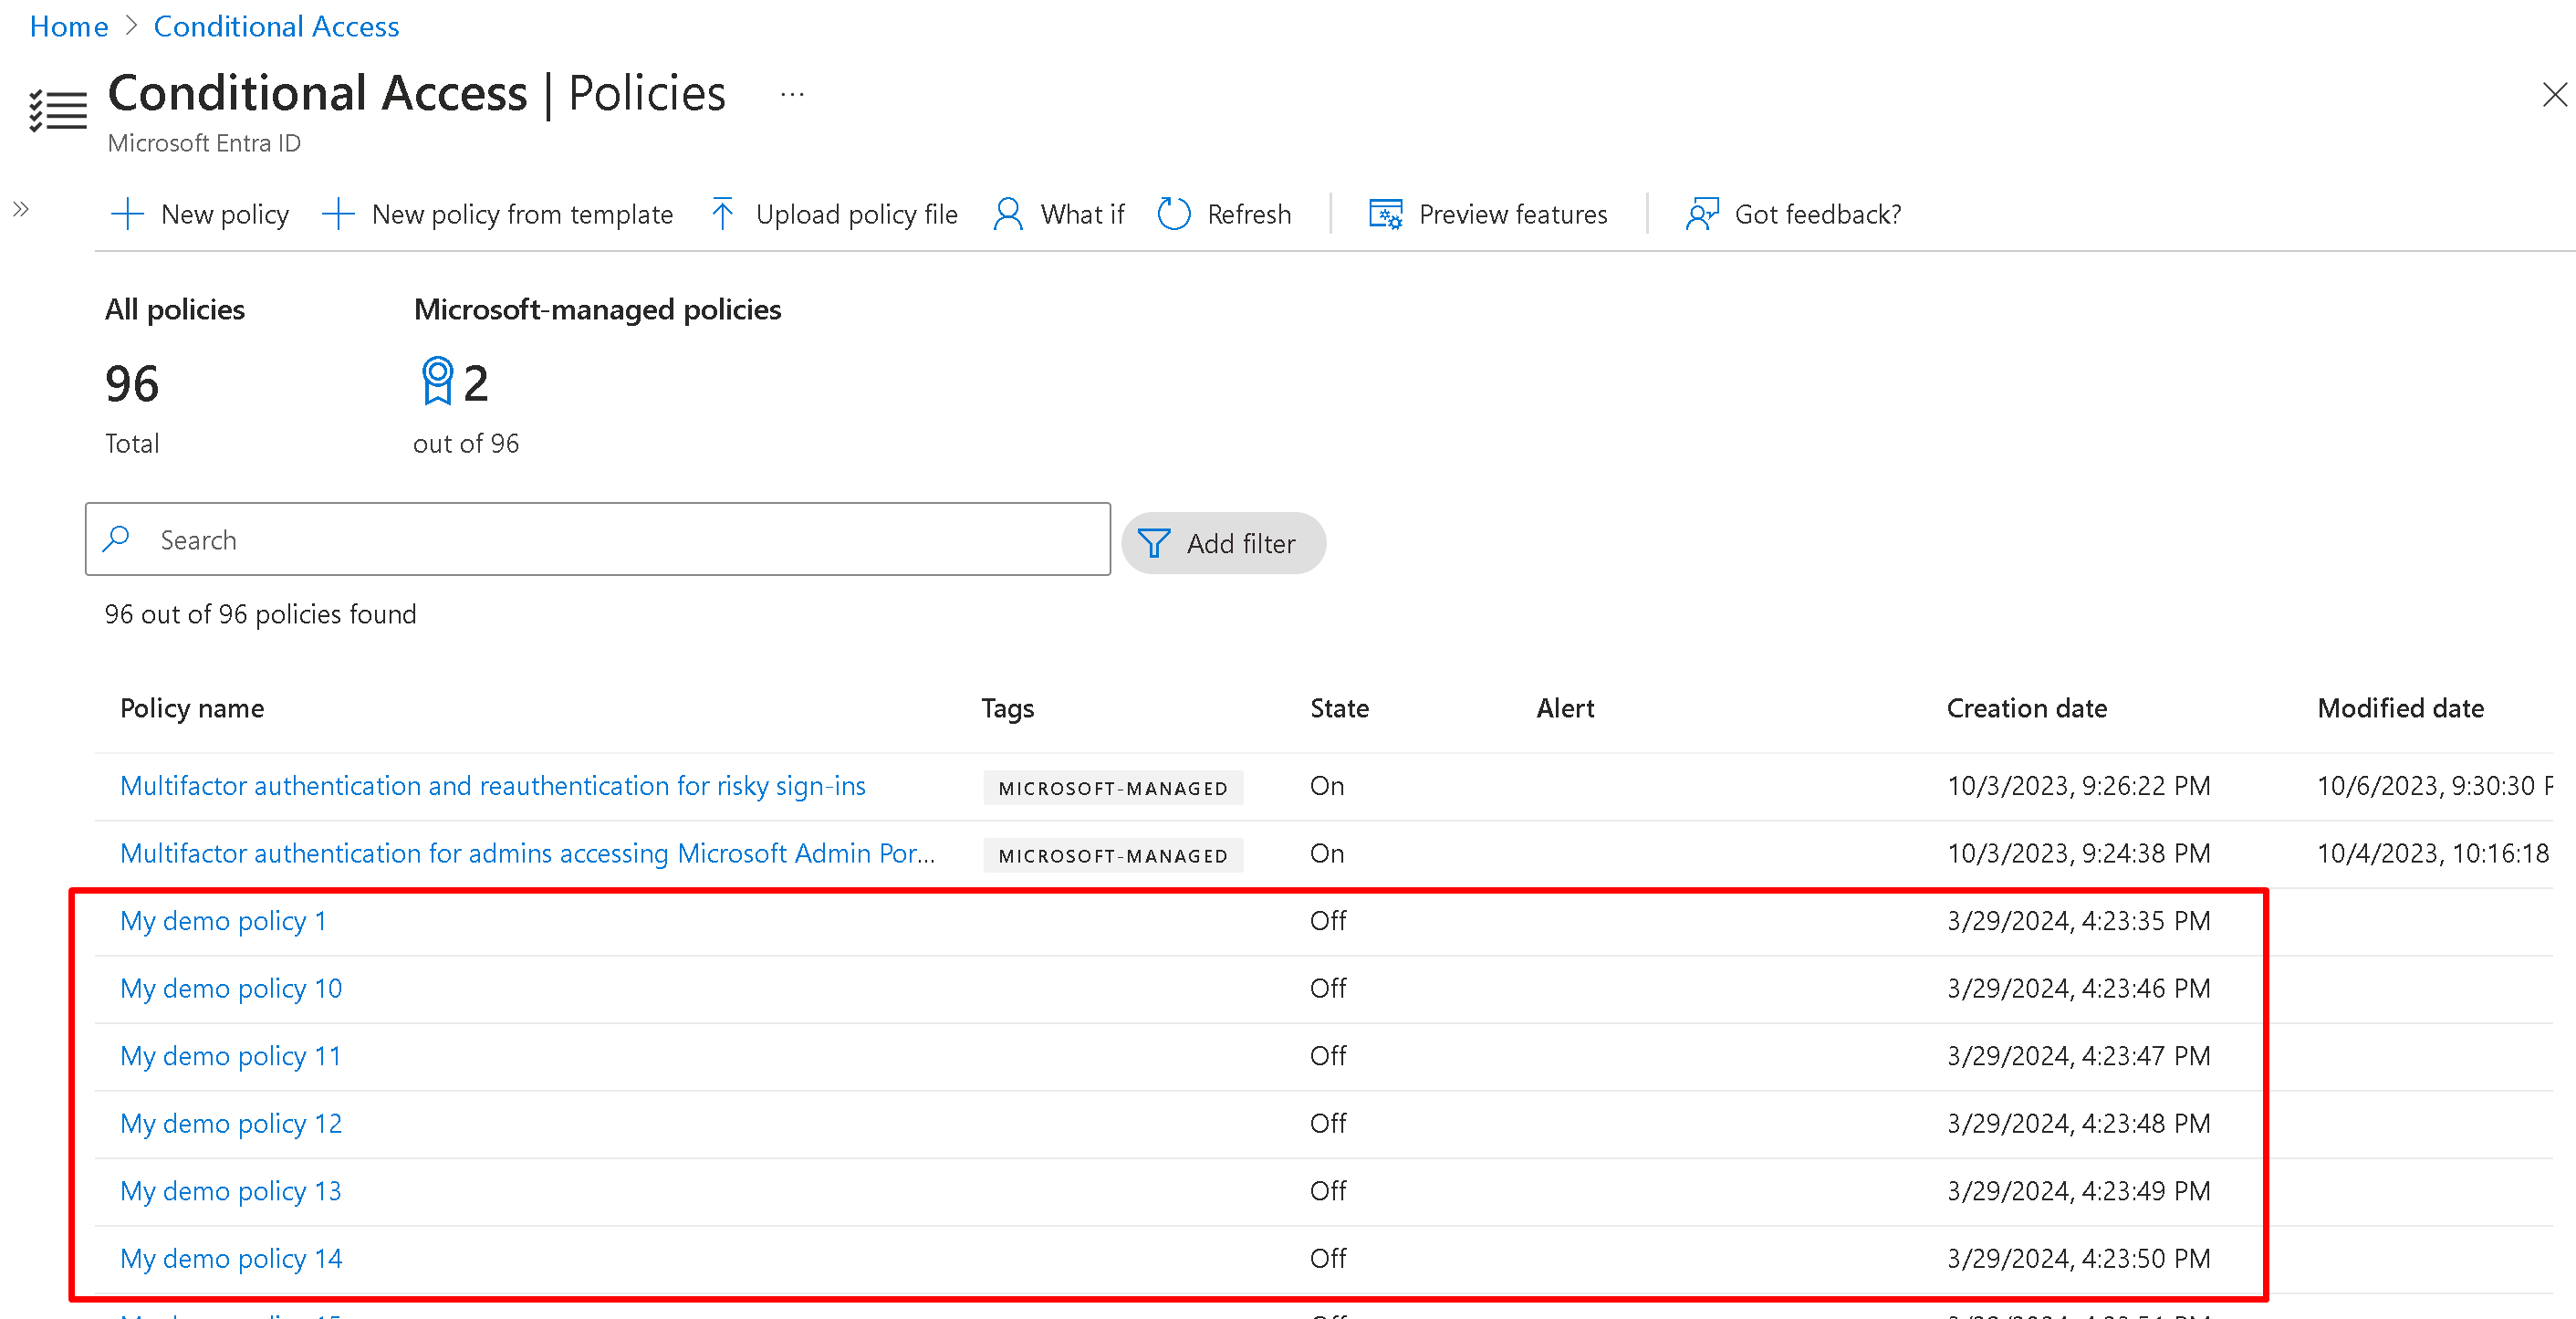Viewport: 2576px width, 1319px height.
Task: Expand the collapsed left sidebar chevron
Action: click(21, 209)
